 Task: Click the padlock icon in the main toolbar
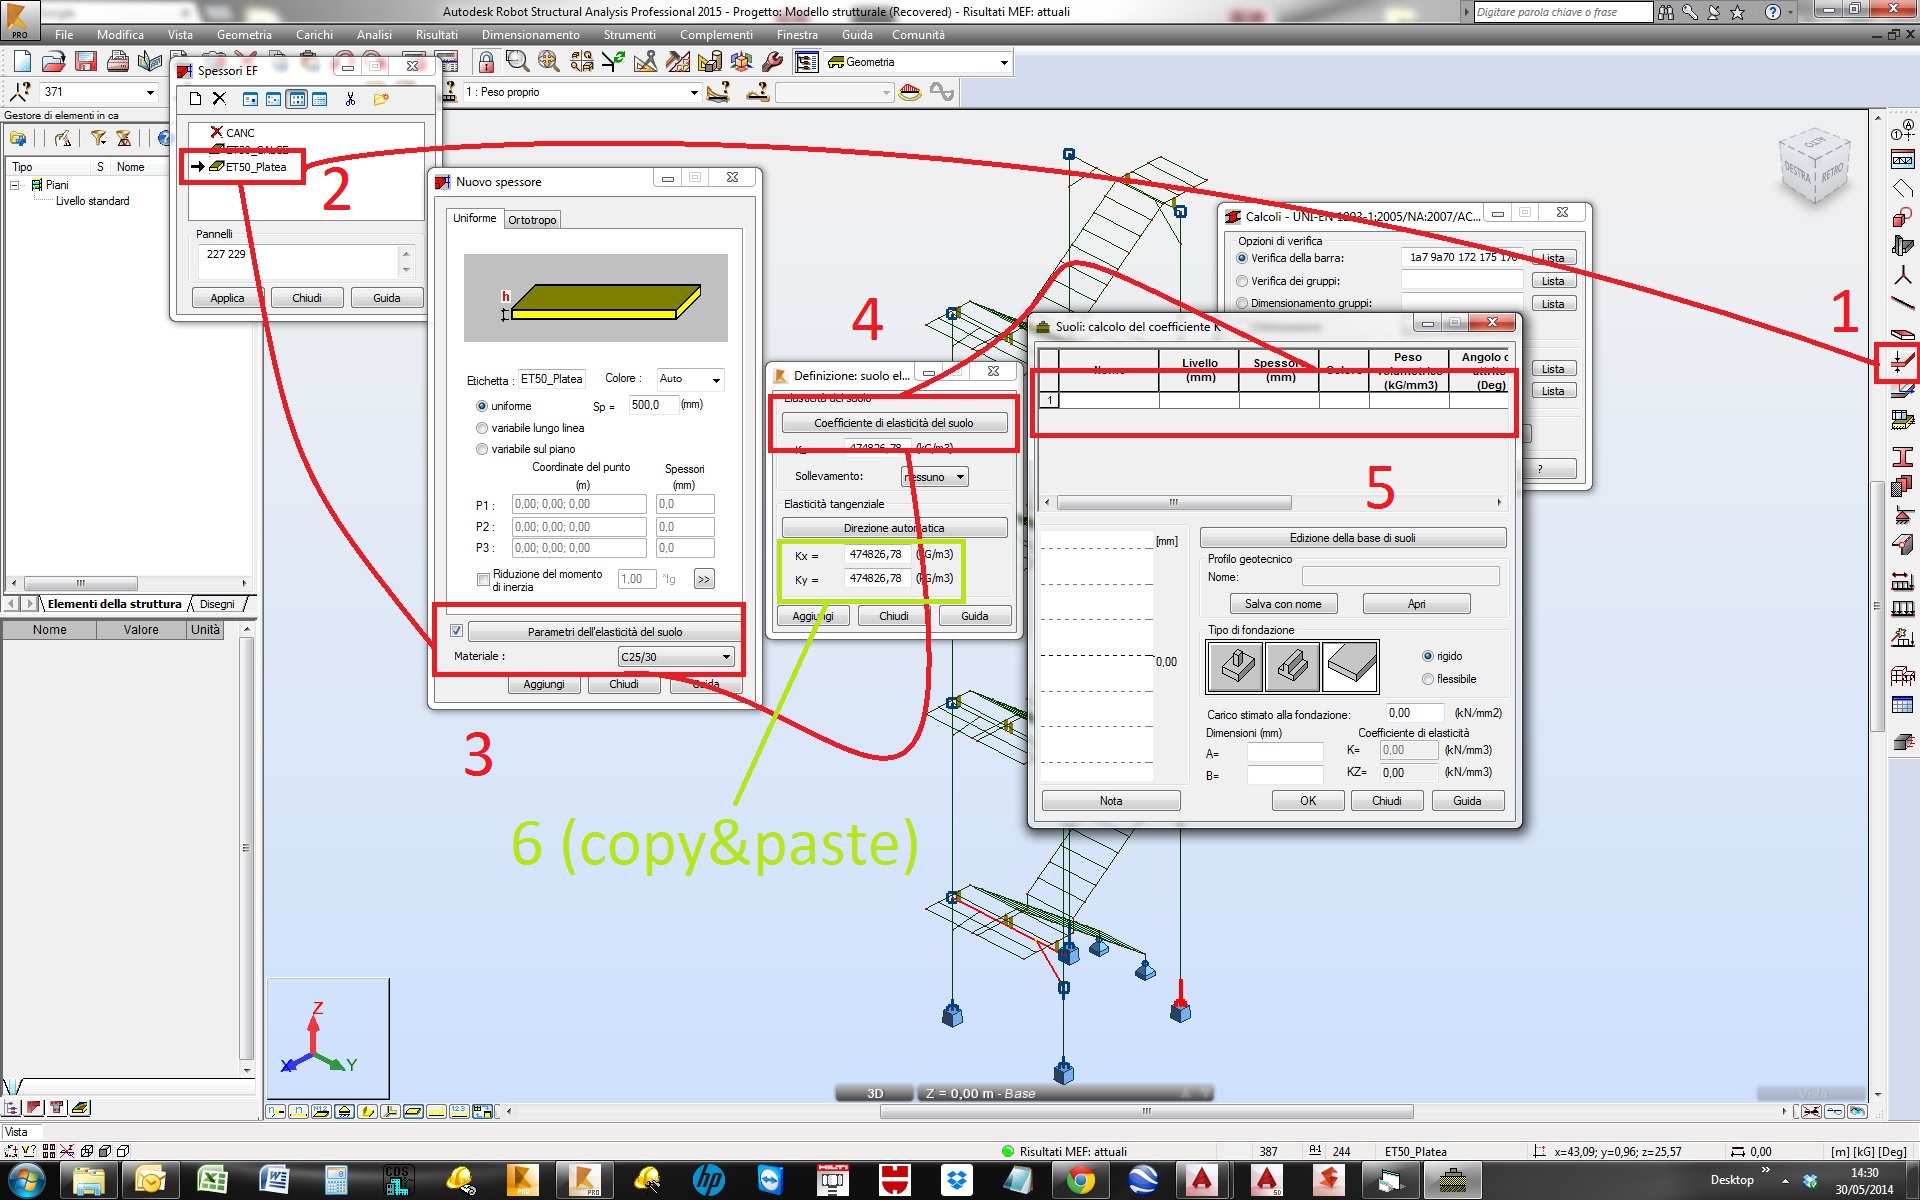[x=486, y=62]
